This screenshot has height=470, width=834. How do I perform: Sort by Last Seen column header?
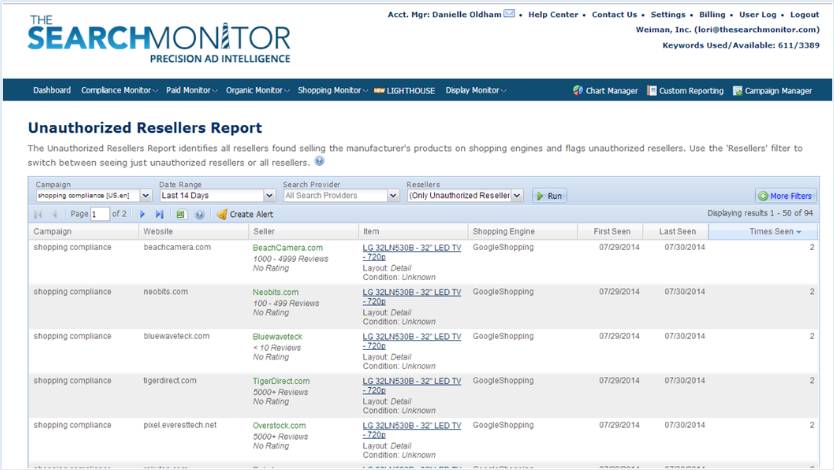pos(675,231)
